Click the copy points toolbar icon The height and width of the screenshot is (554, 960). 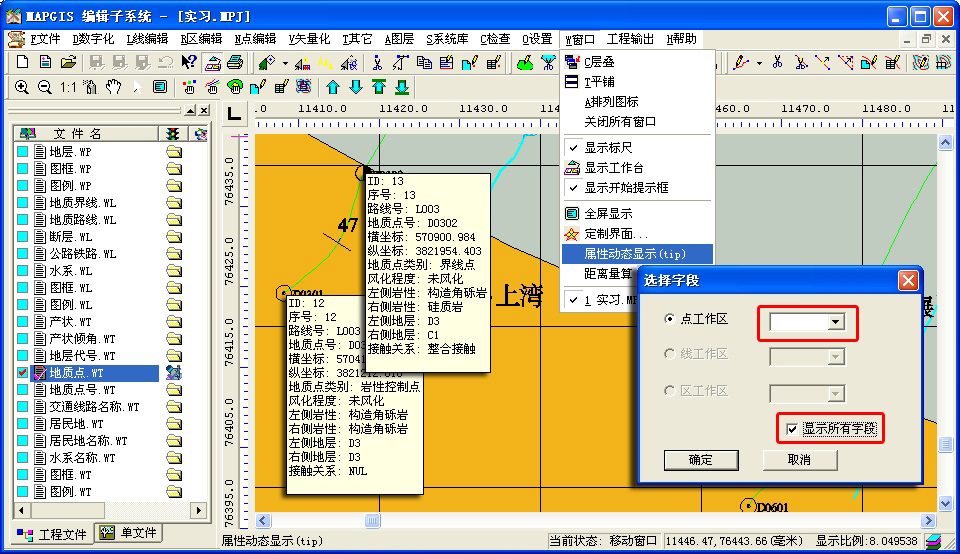click(x=424, y=62)
